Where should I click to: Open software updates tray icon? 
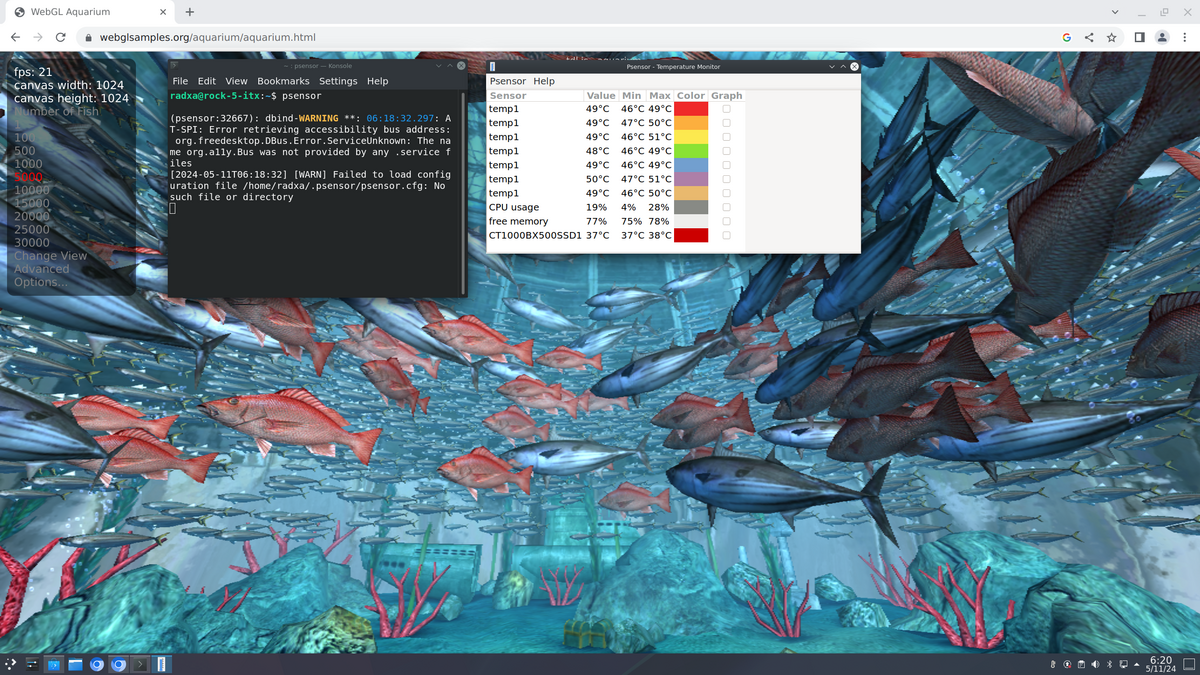(1068, 664)
